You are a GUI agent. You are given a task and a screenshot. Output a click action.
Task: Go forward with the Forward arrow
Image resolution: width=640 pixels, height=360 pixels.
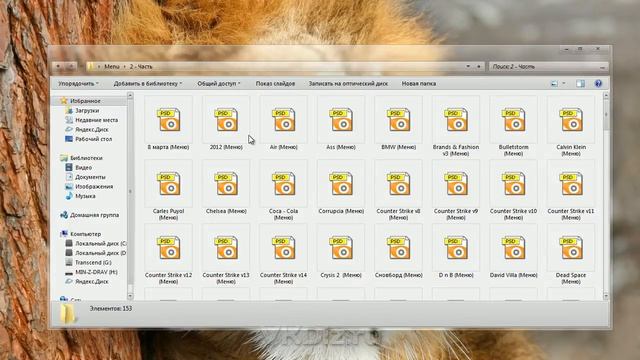pyautogui.click(x=71, y=66)
